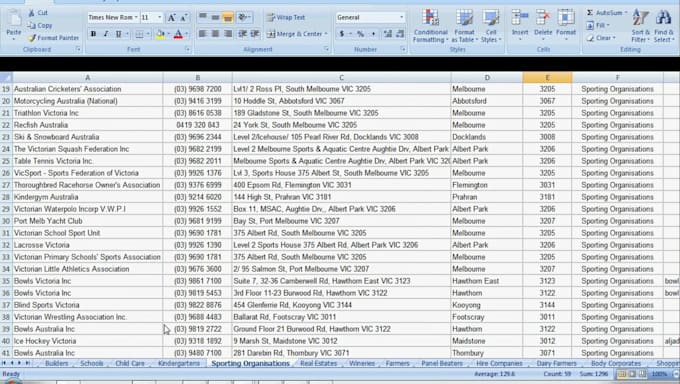Image resolution: width=680 pixels, height=384 pixels.
Task: Switch to the Real Estates sheet tab
Action: click(x=319, y=364)
